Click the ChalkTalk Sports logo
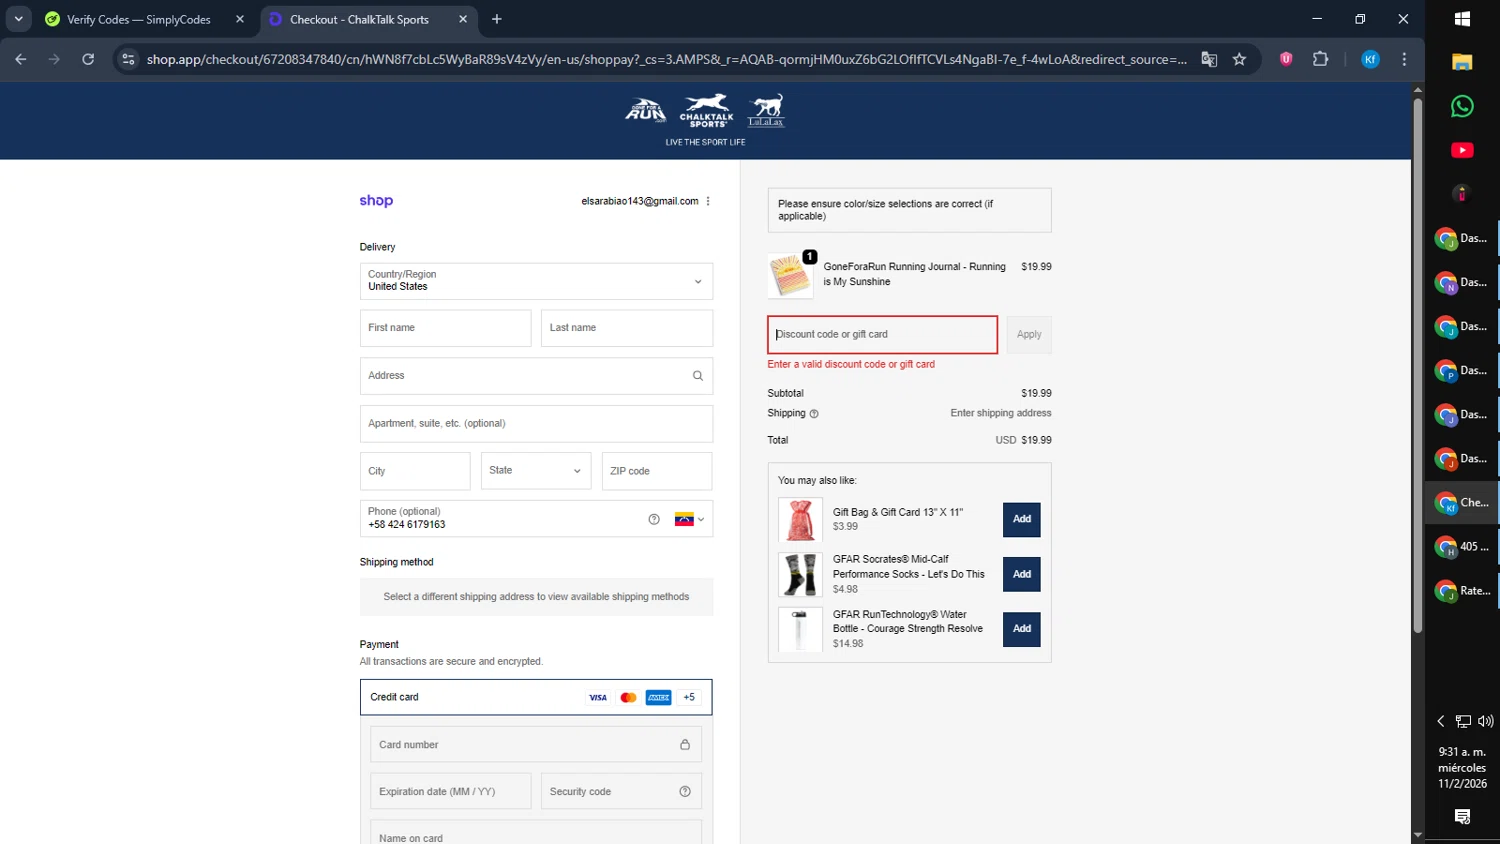1500x844 pixels. pos(707,110)
